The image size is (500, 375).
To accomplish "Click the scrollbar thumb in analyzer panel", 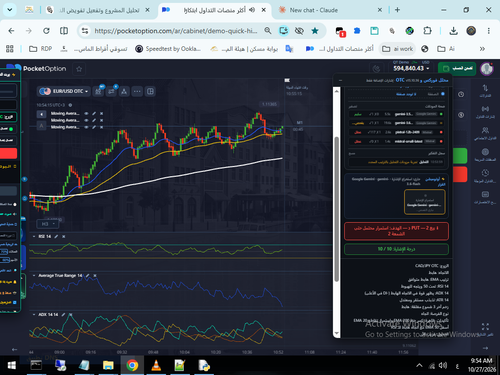I will pyautogui.click(x=337, y=209).
